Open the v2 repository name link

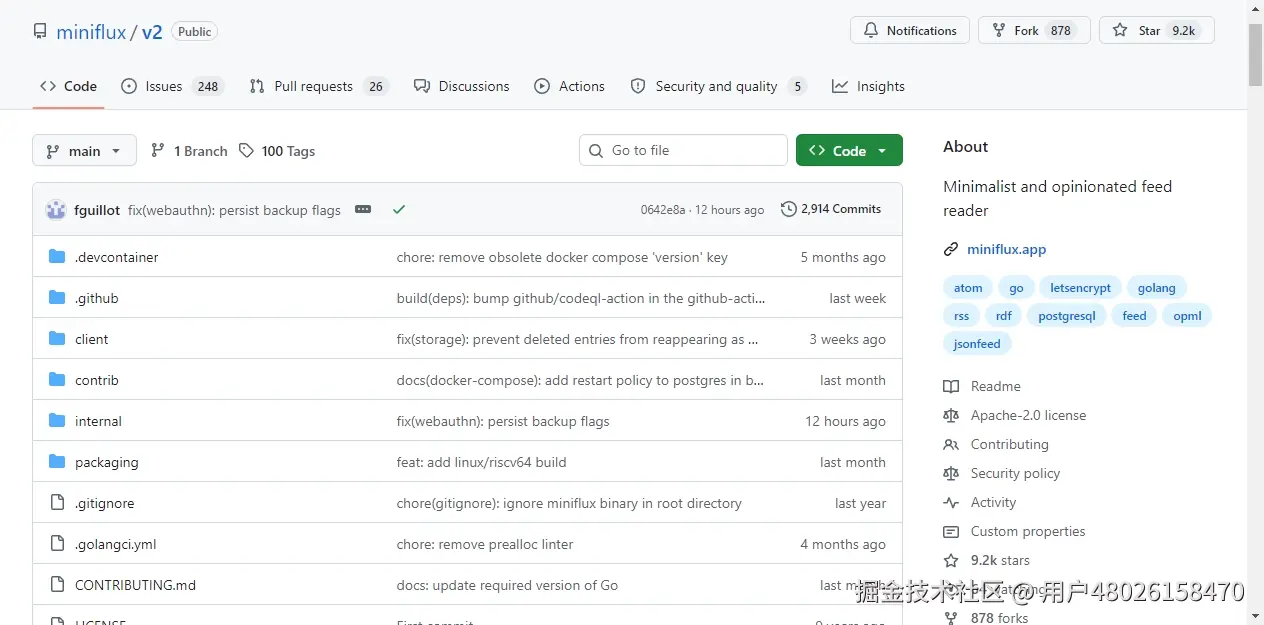pos(152,32)
